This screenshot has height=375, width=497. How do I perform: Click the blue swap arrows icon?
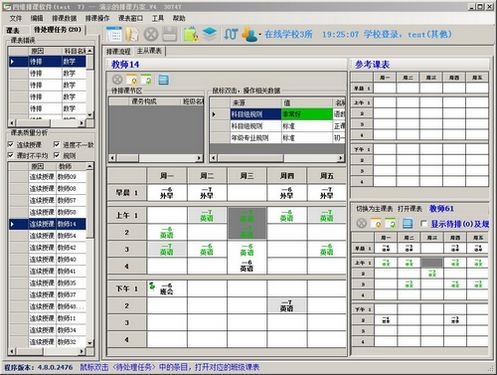click(x=231, y=34)
